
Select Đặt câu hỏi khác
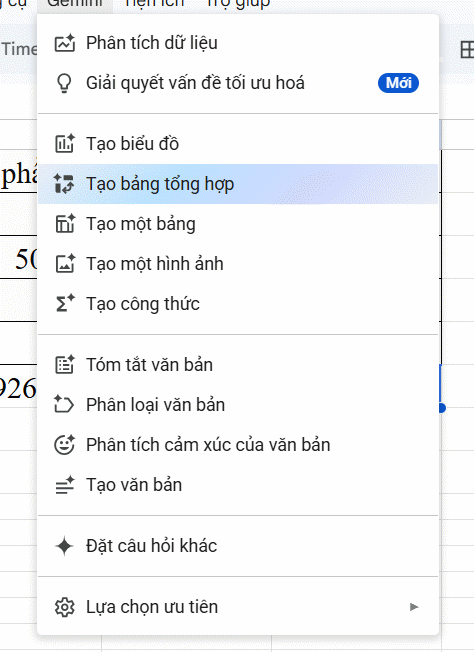point(238,546)
